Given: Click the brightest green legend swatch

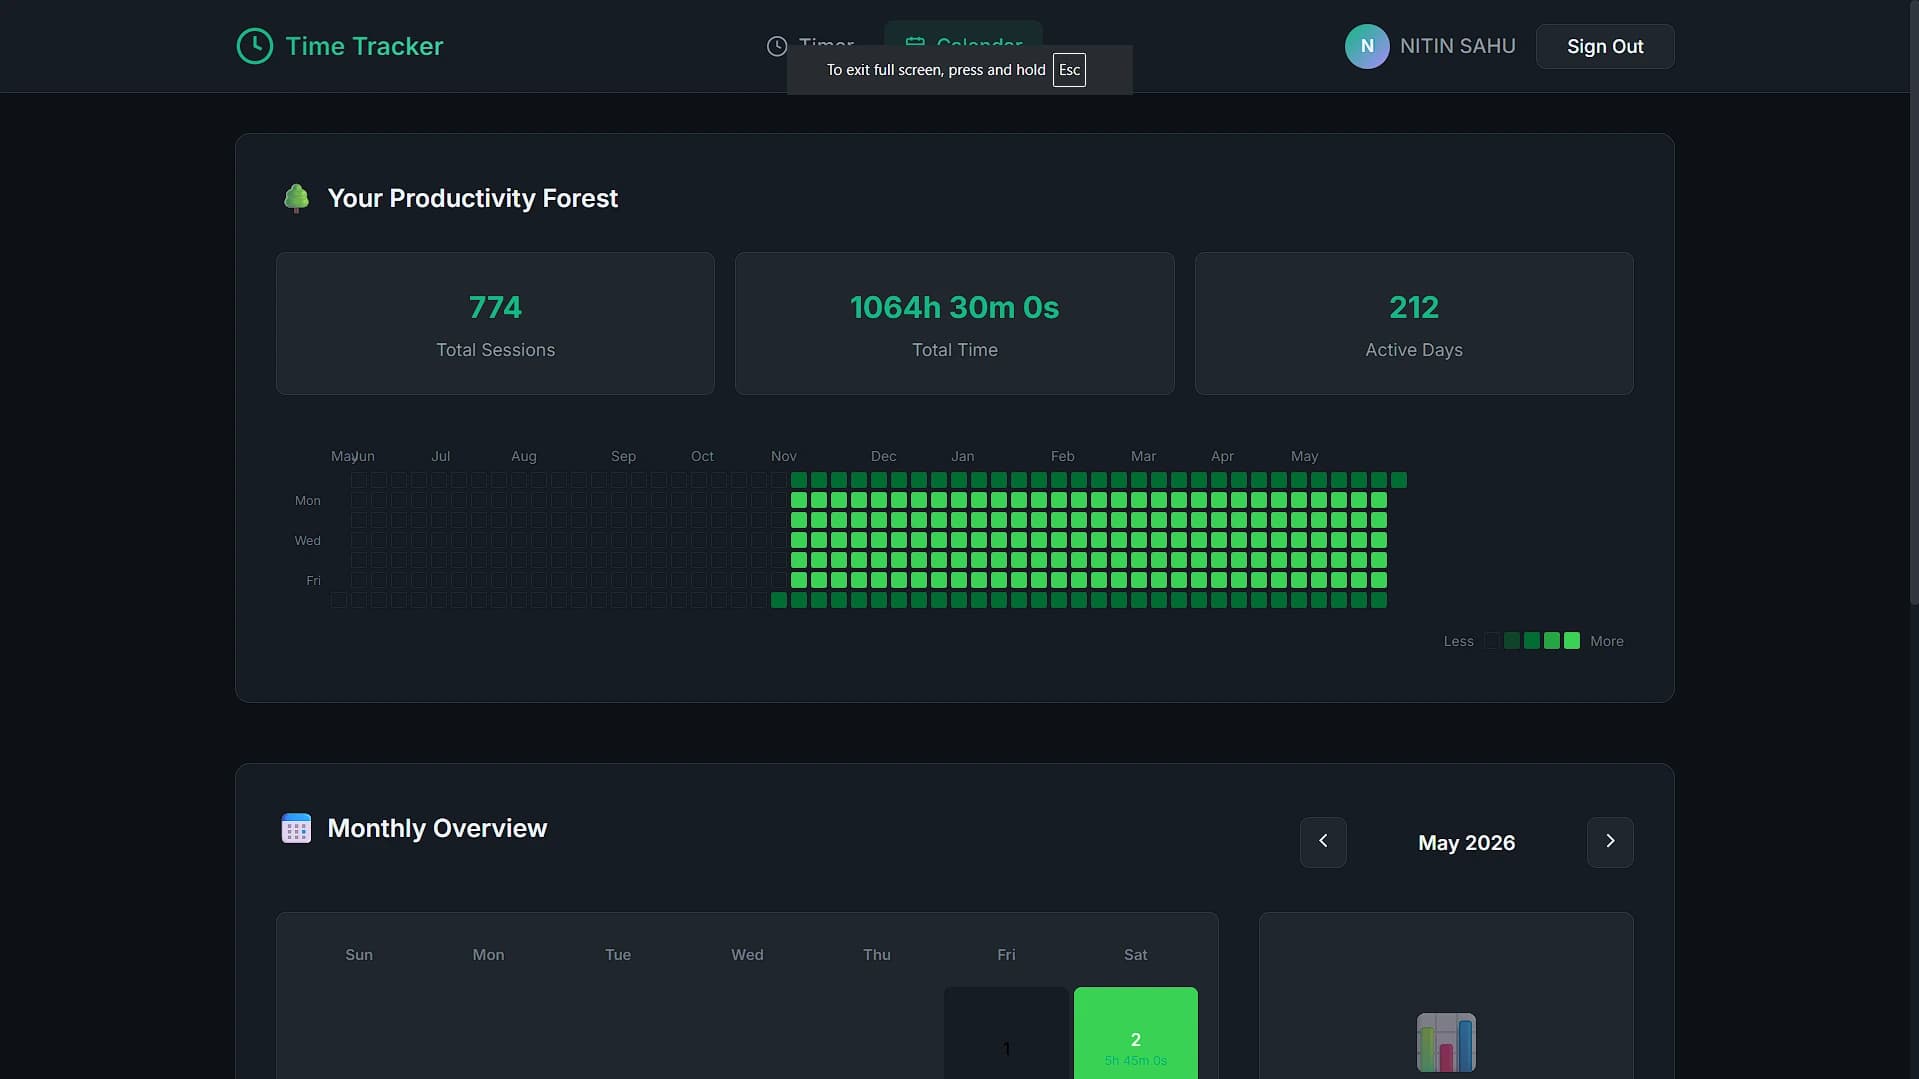Looking at the screenshot, I should click(x=1572, y=641).
